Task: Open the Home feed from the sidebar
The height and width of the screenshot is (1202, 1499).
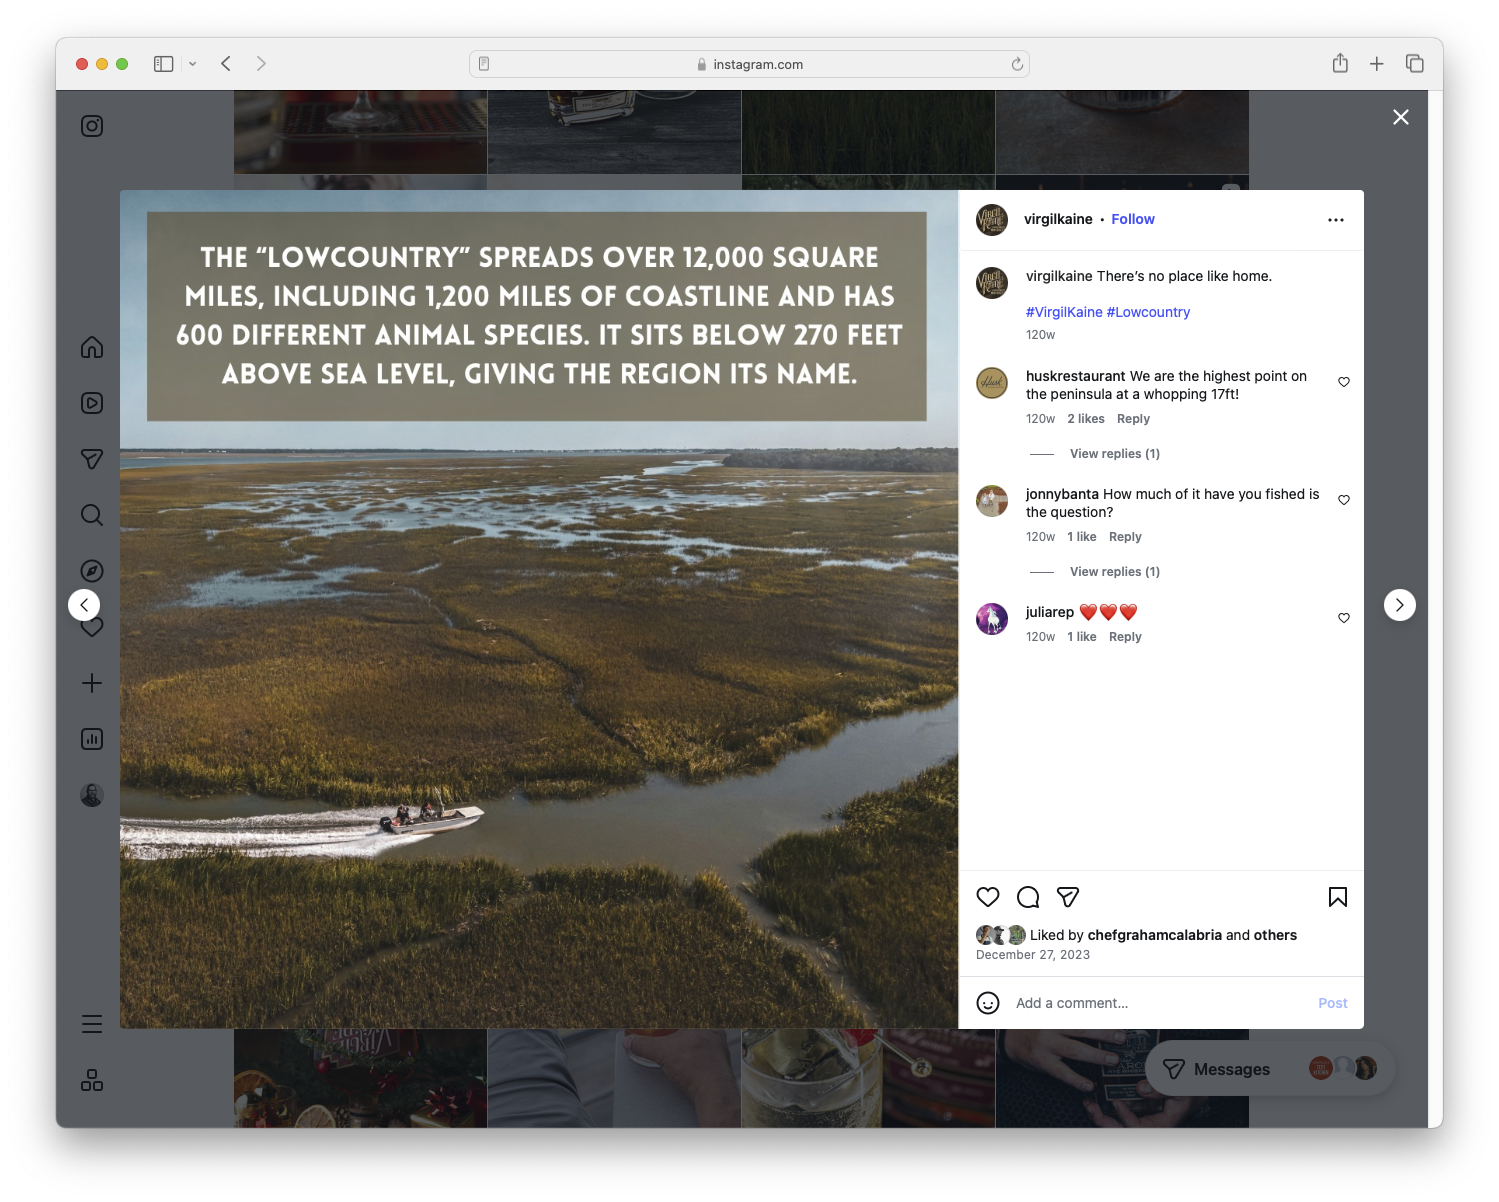Action: (x=91, y=347)
